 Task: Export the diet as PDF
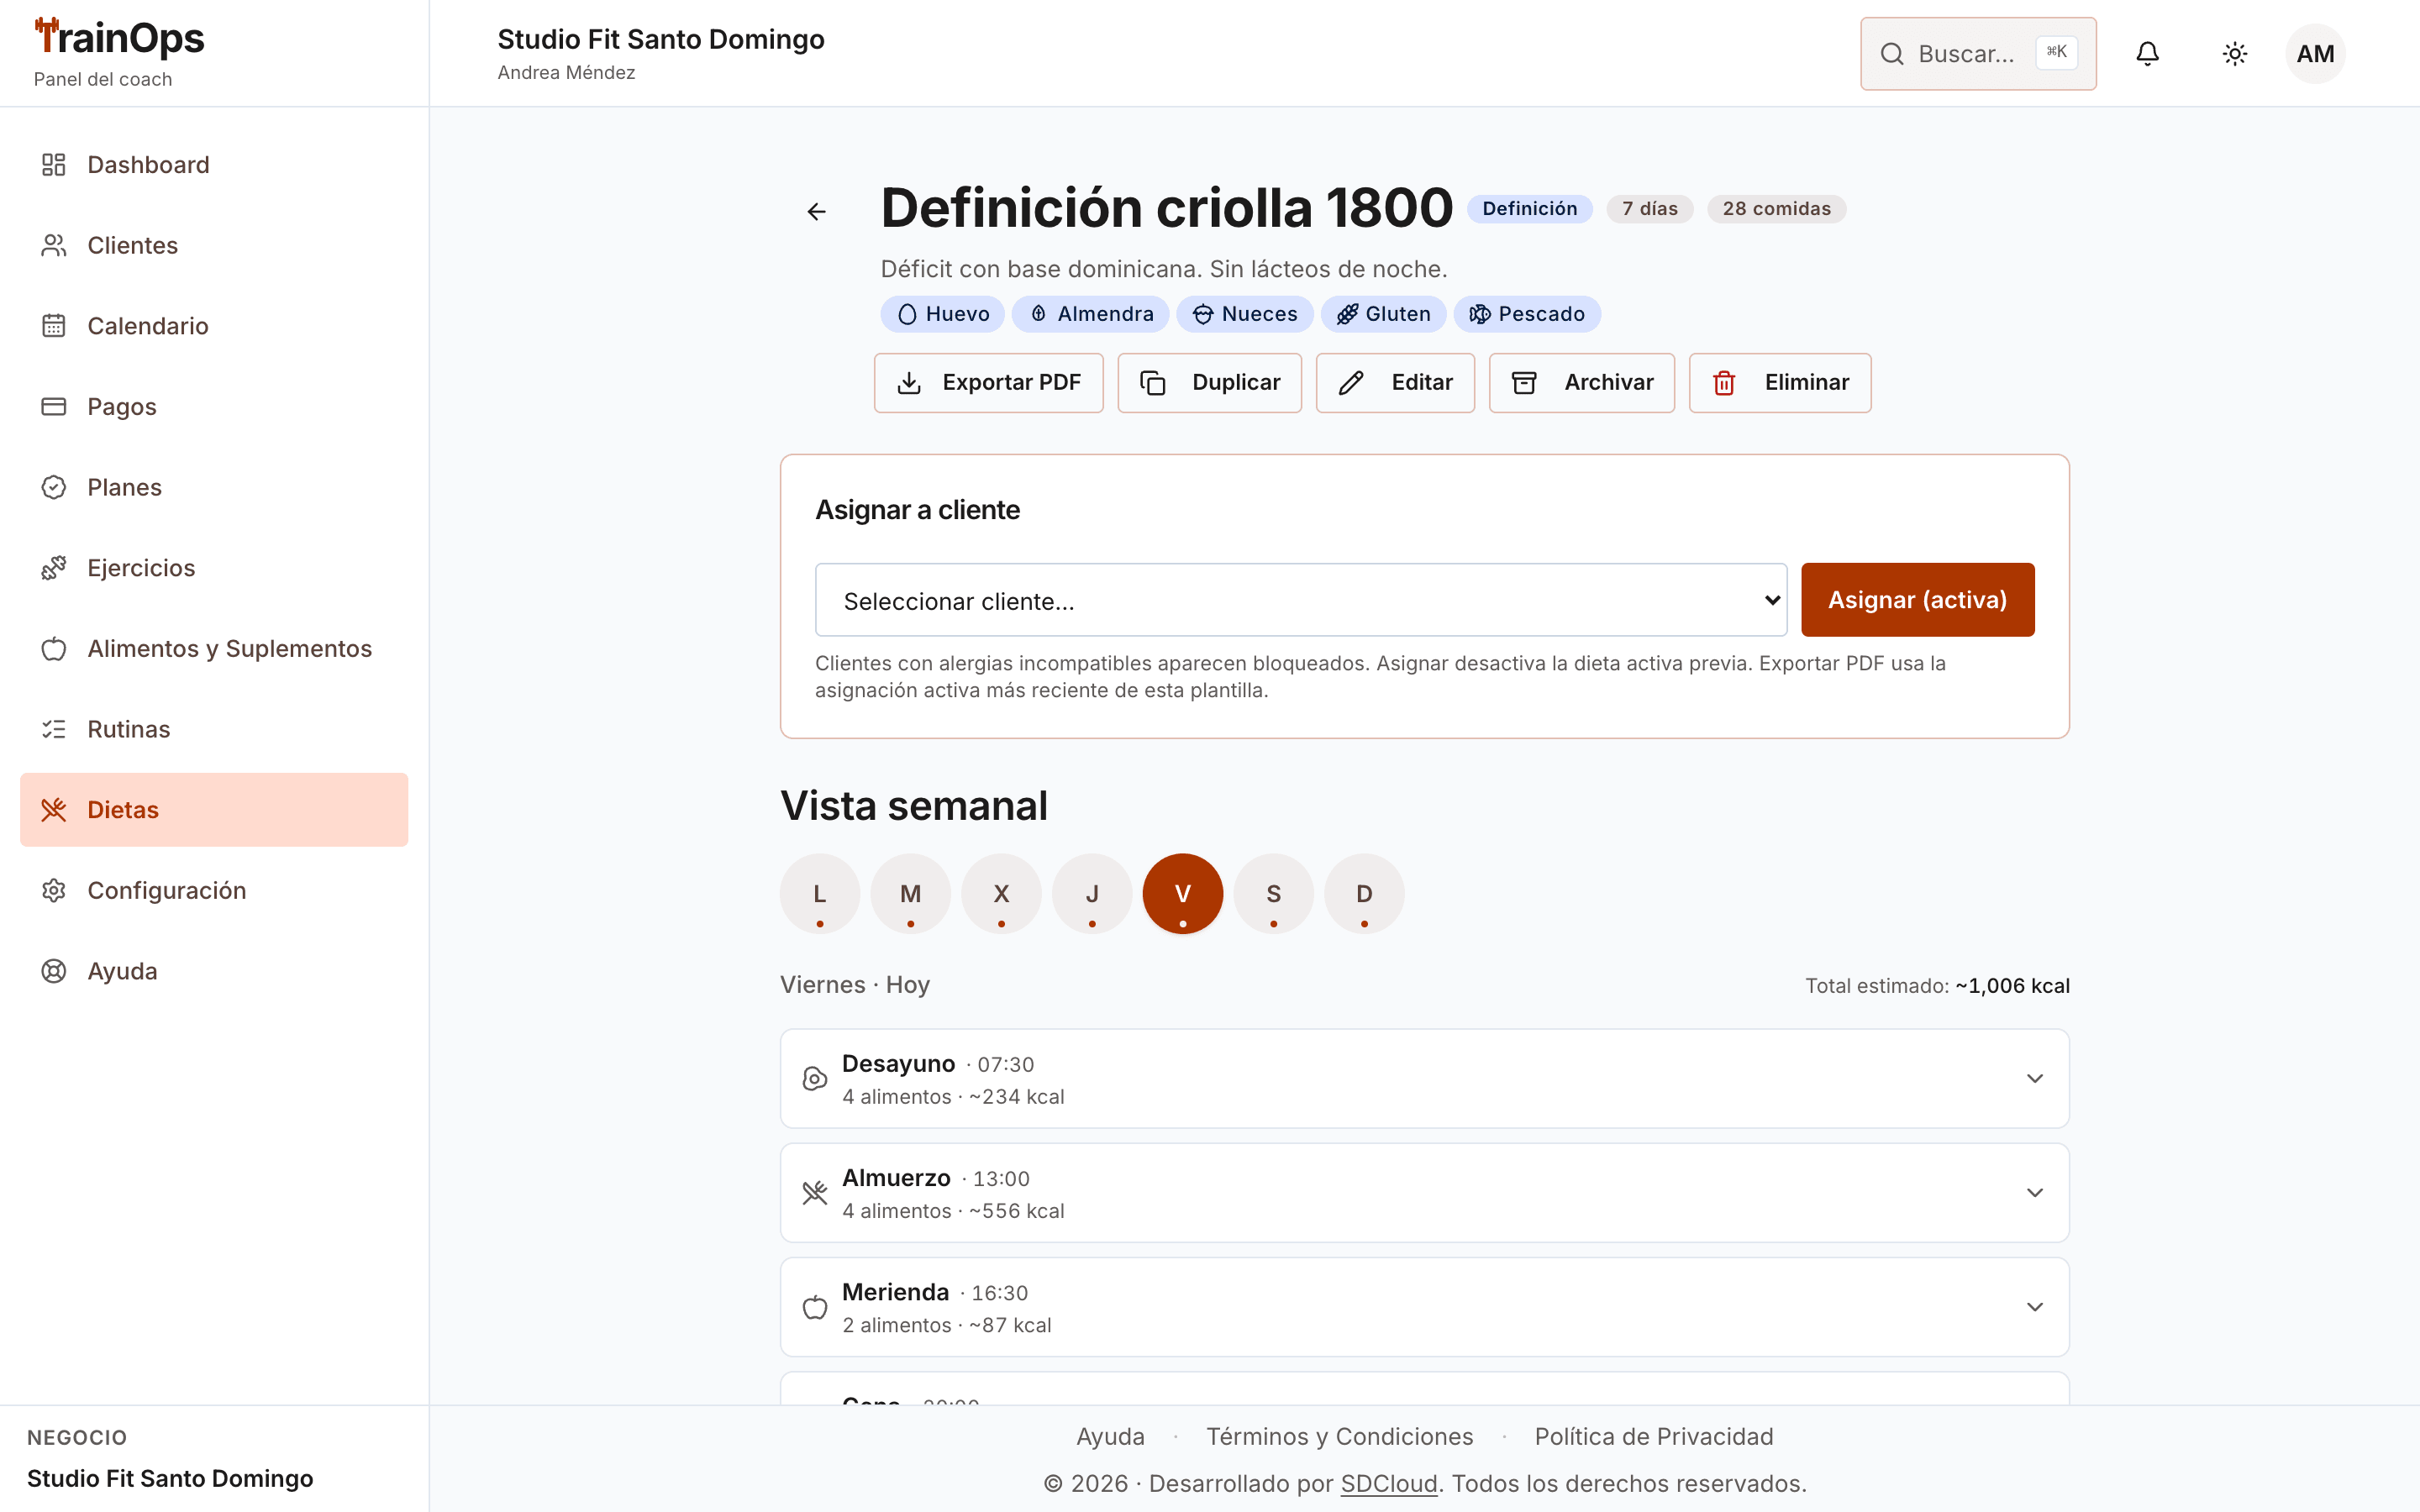click(988, 383)
